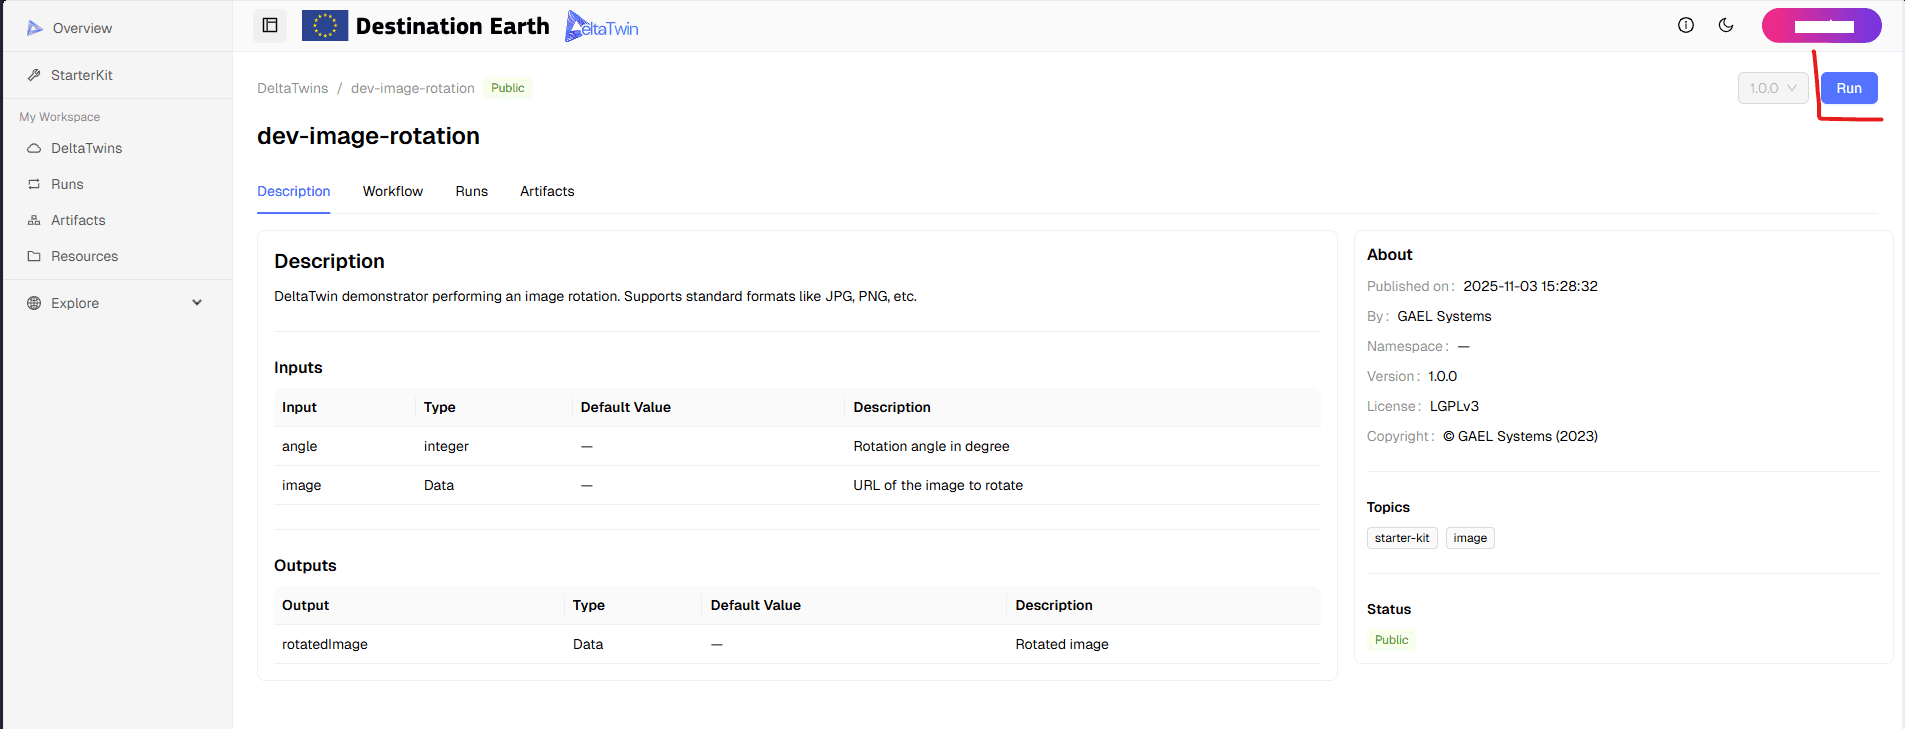
Task: Click the Runs sidebar icon
Action: (34, 184)
